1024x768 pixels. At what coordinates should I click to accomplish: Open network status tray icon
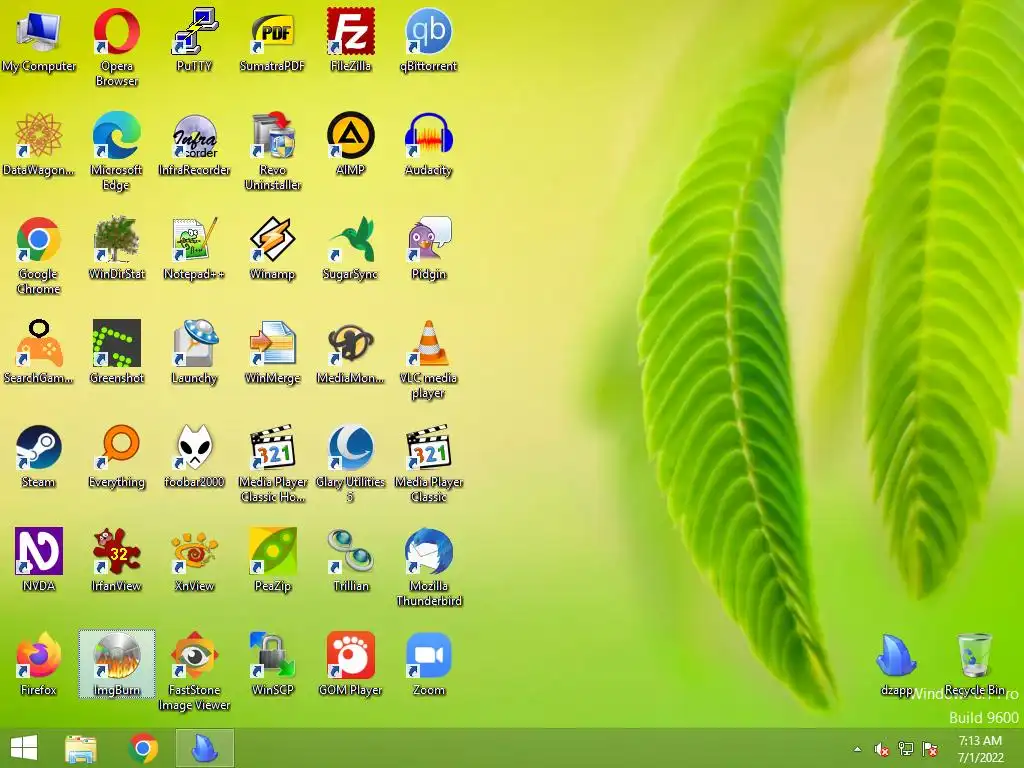point(906,749)
